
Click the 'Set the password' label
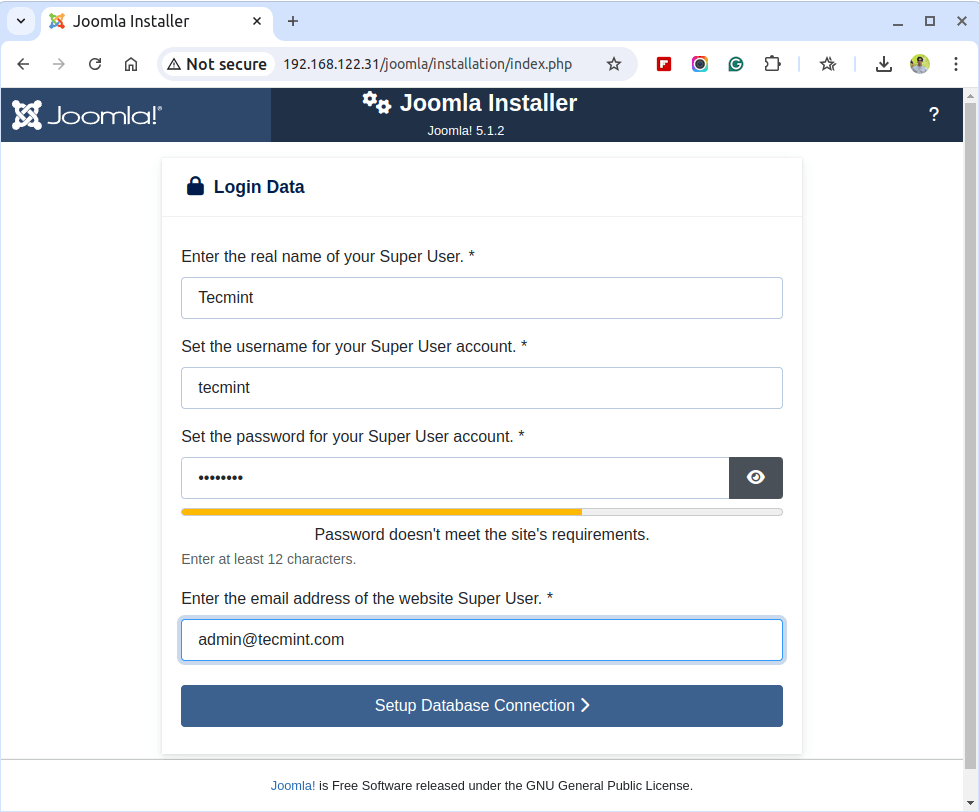pos(353,436)
